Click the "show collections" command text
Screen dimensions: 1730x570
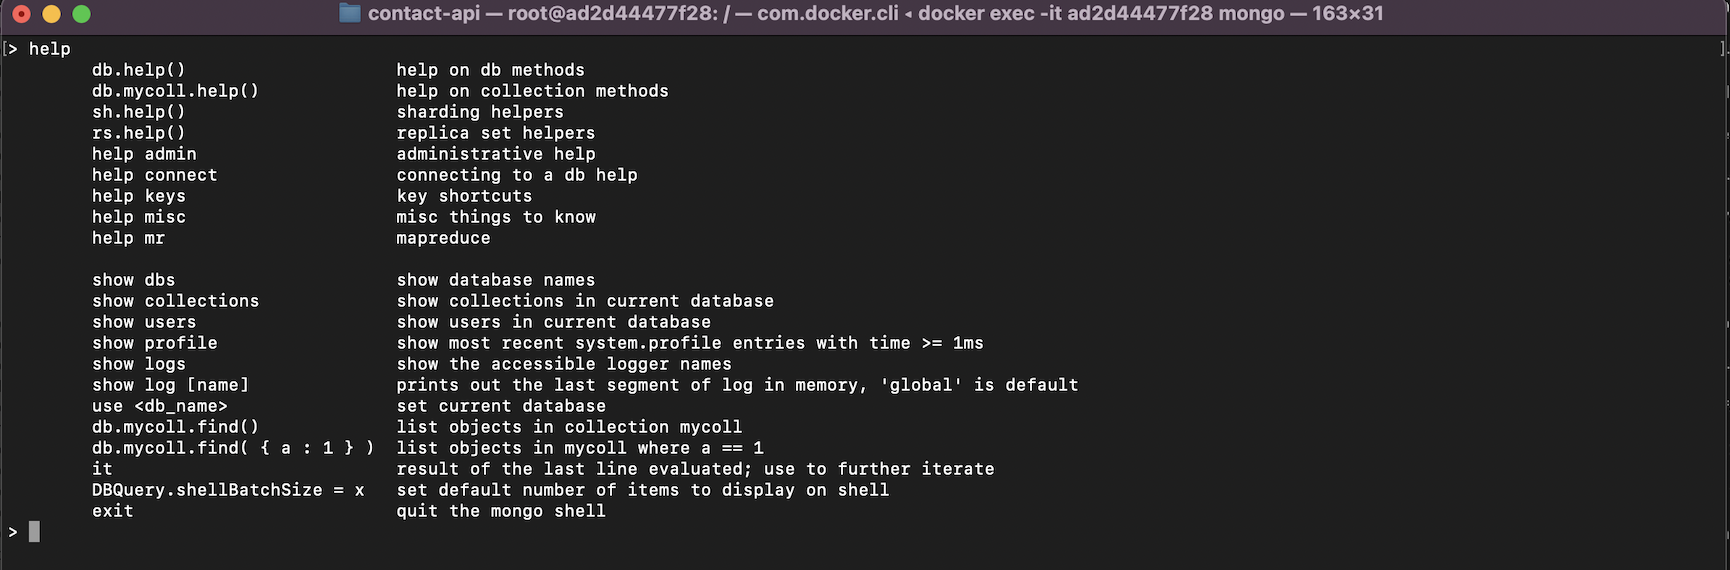point(175,301)
